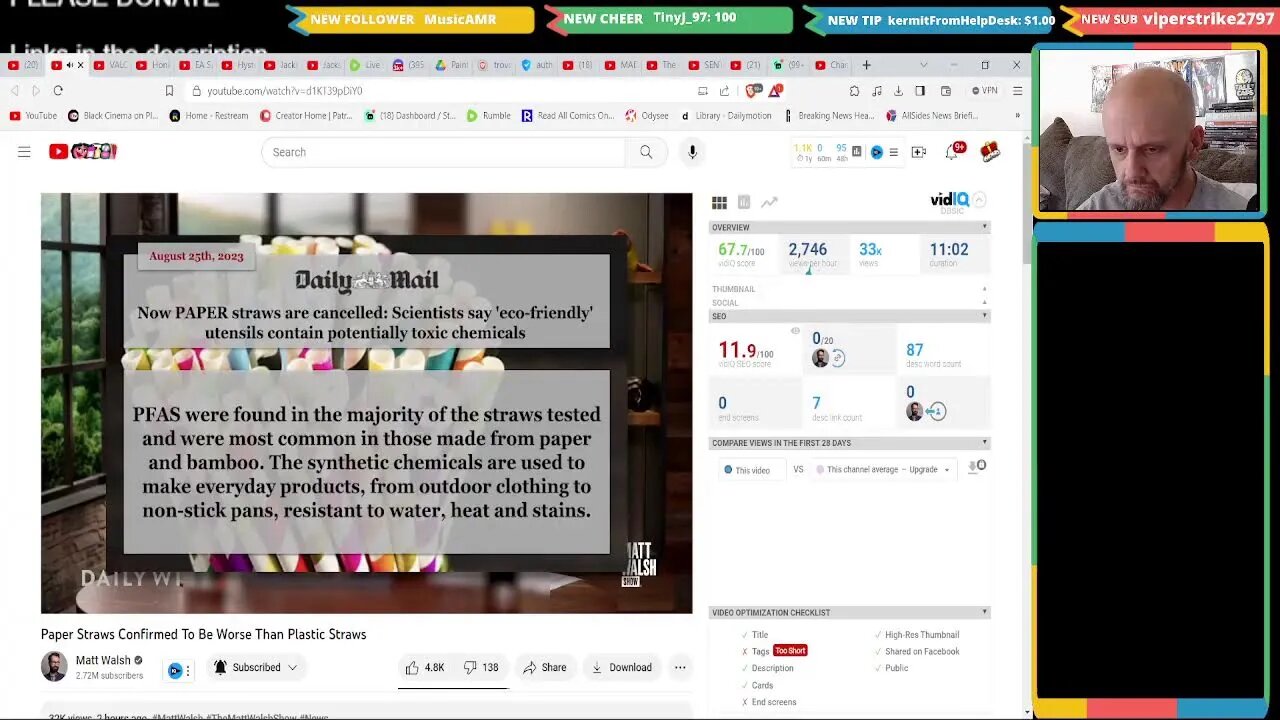
Task: Reload the page in the browser
Action: pyautogui.click(x=58, y=91)
